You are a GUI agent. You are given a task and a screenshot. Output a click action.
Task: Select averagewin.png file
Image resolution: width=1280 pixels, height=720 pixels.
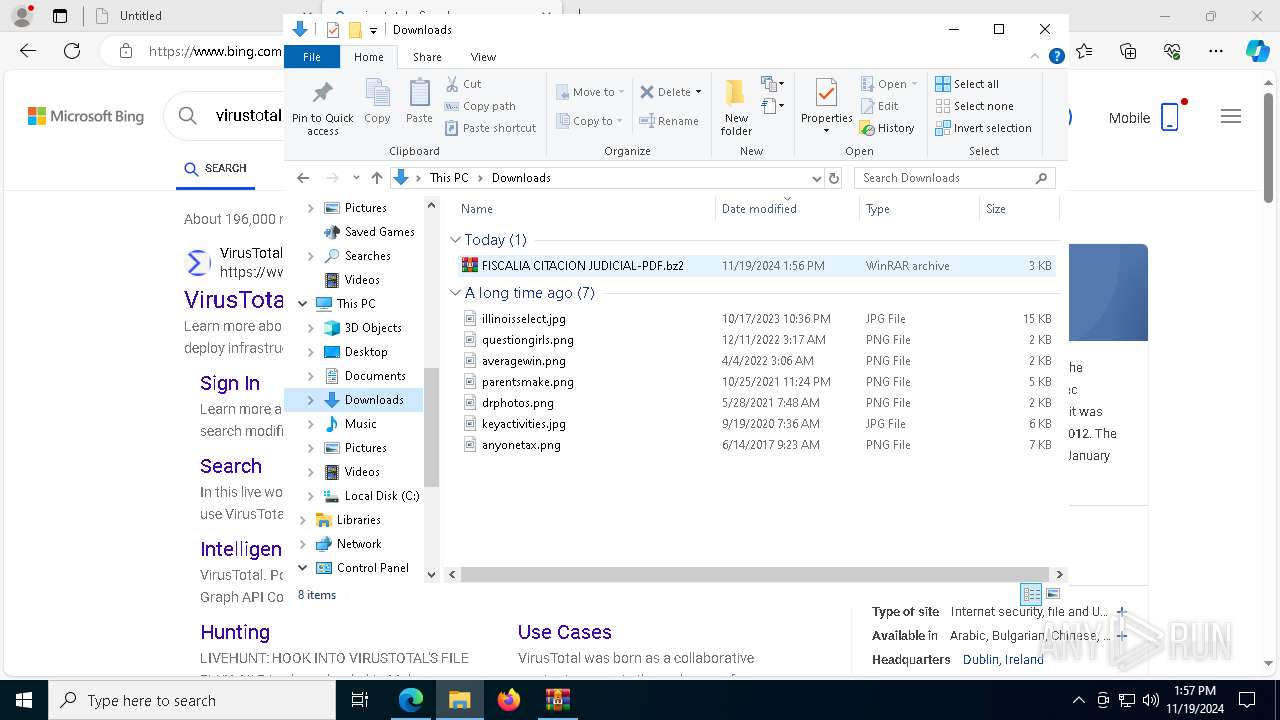click(756, 361)
